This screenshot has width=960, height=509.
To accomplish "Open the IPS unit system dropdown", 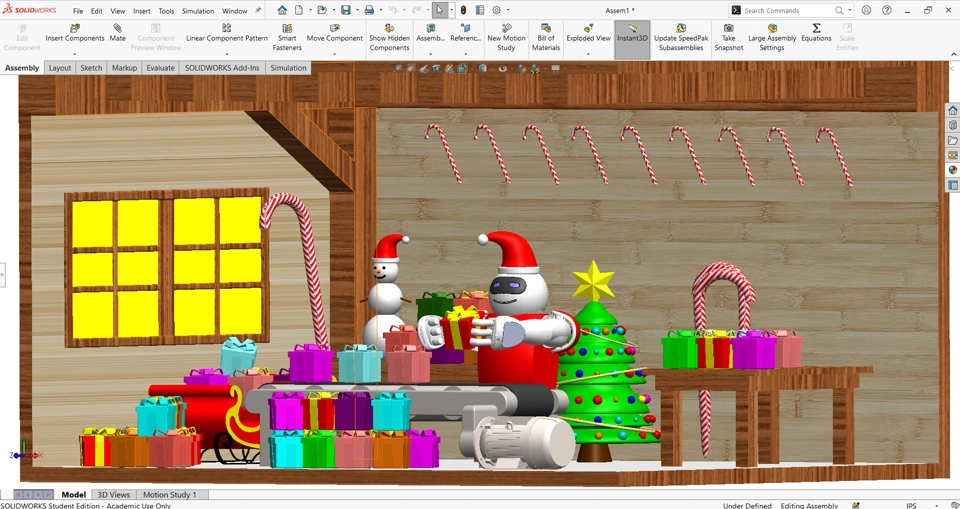I will click(912, 505).
